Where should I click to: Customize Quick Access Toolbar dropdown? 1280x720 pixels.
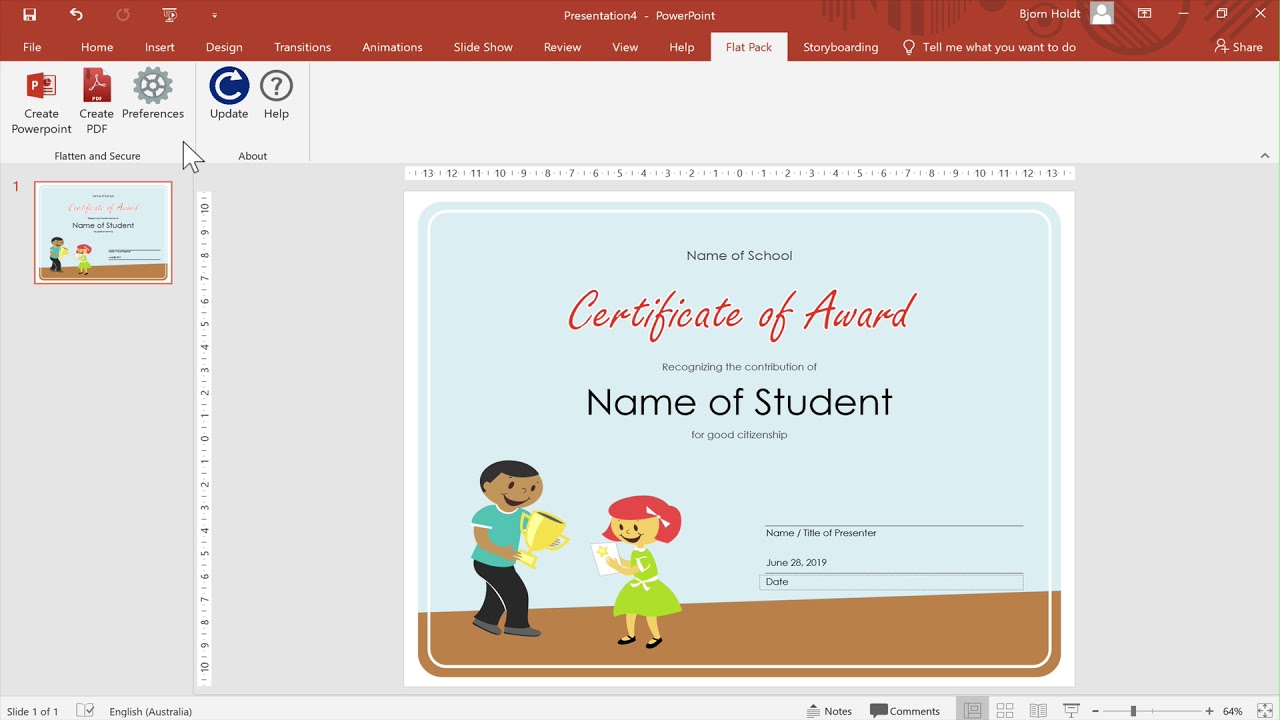[214, 15]
